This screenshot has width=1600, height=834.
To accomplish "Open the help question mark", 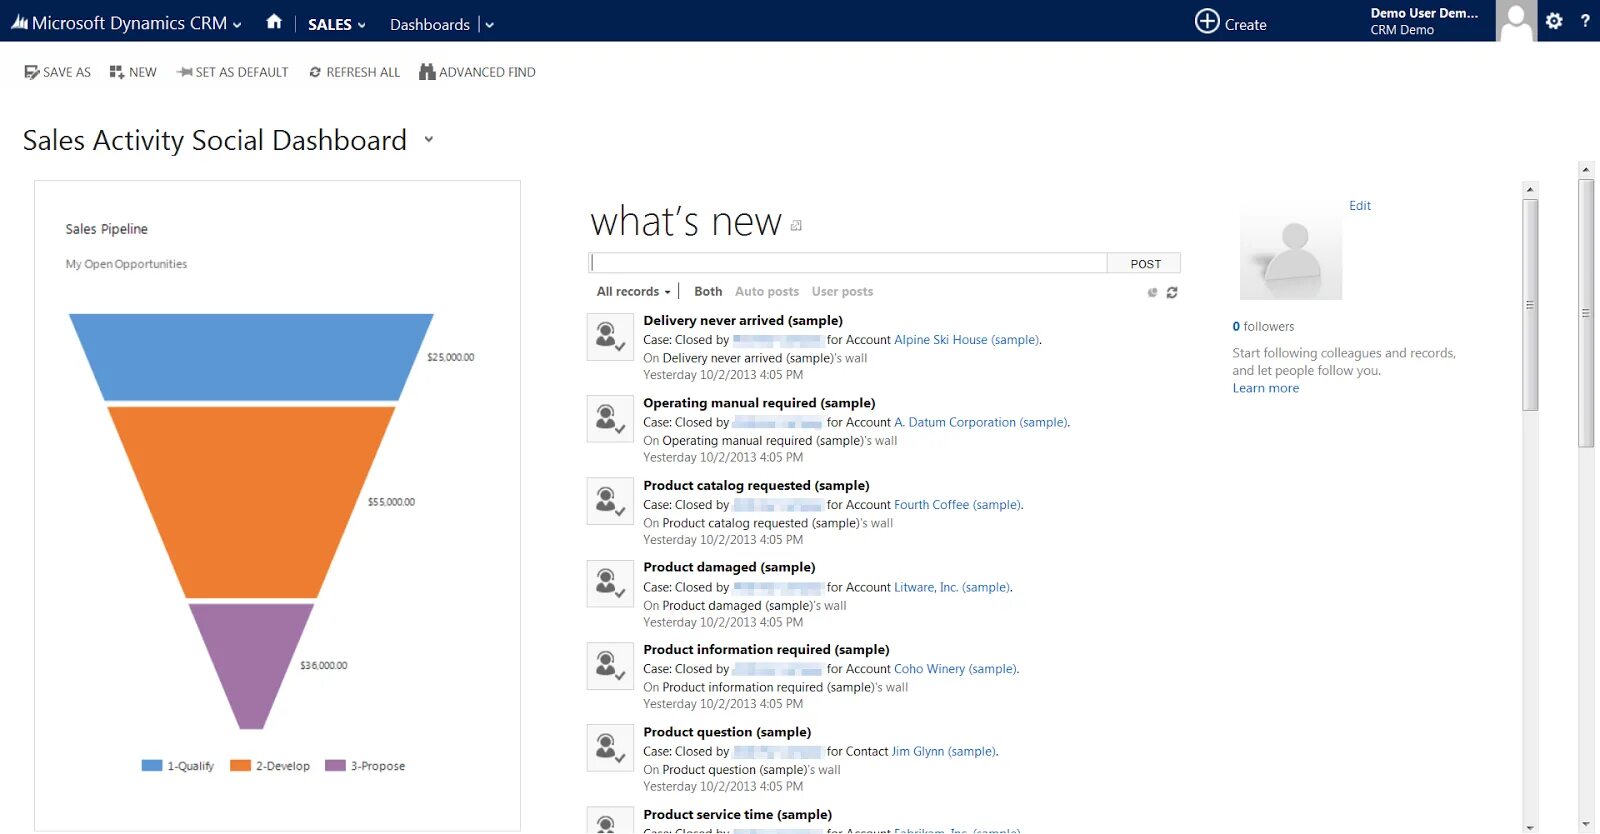I will point(1585,21).
